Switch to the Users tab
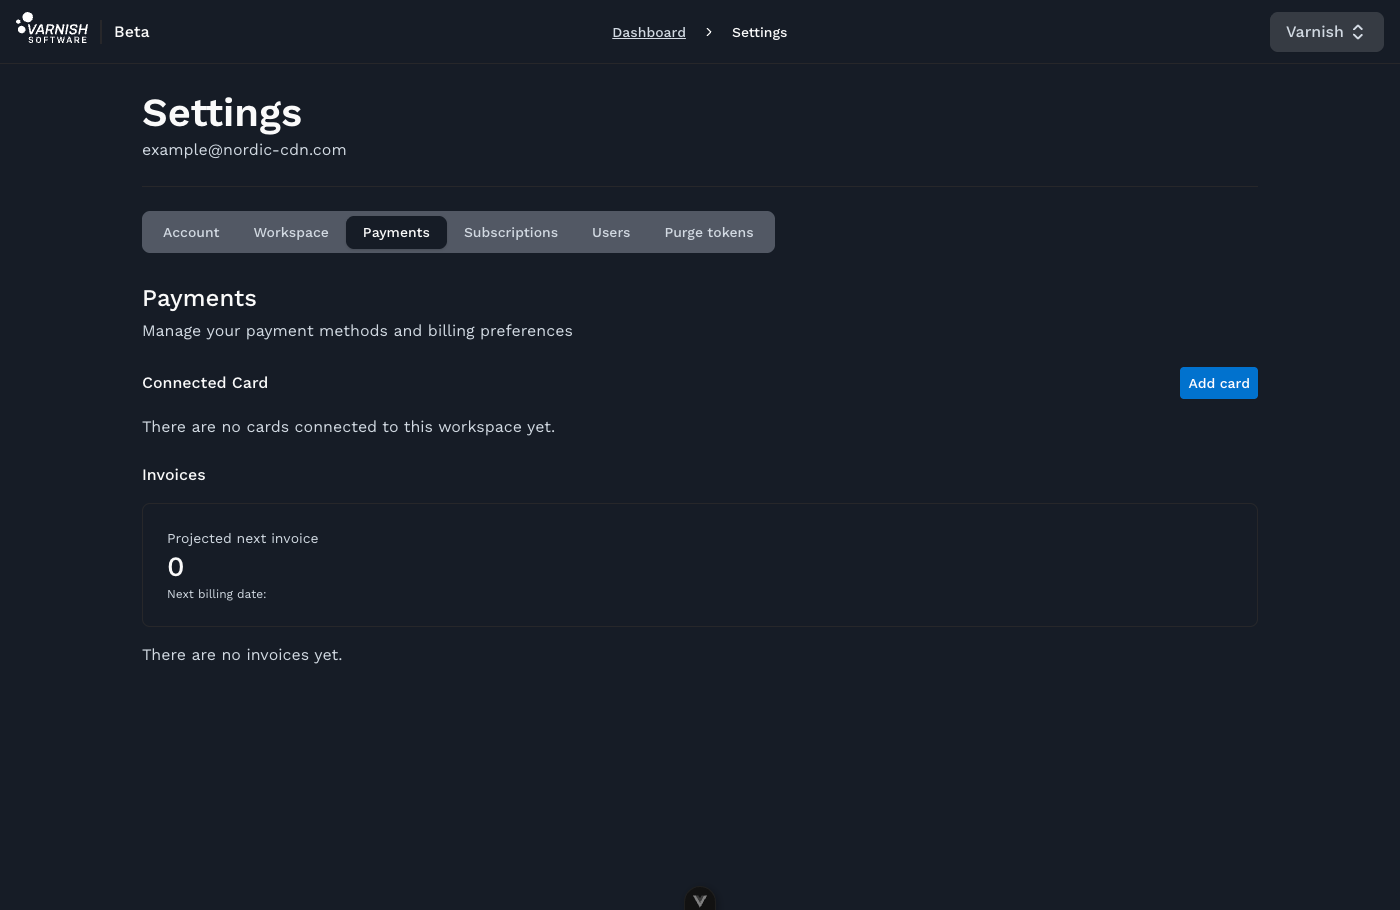The image size is (1400, 910). tap(611, 232)
